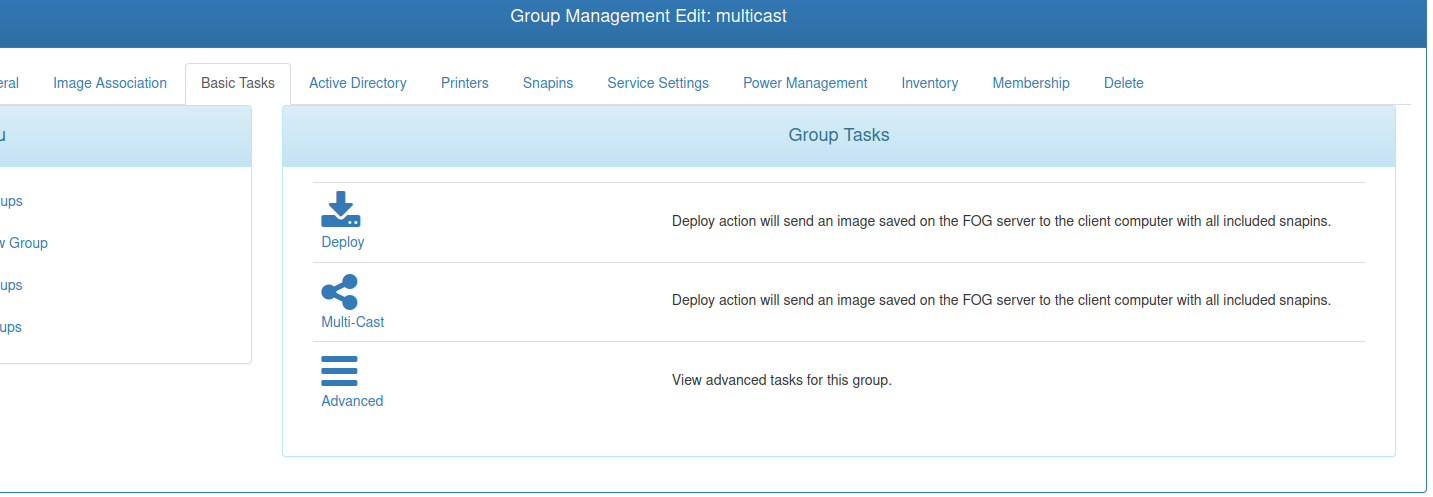Switch to the Active Directory tab
Screen dimensions: 1433x497
pyautogui.click(x=358, y=83)
